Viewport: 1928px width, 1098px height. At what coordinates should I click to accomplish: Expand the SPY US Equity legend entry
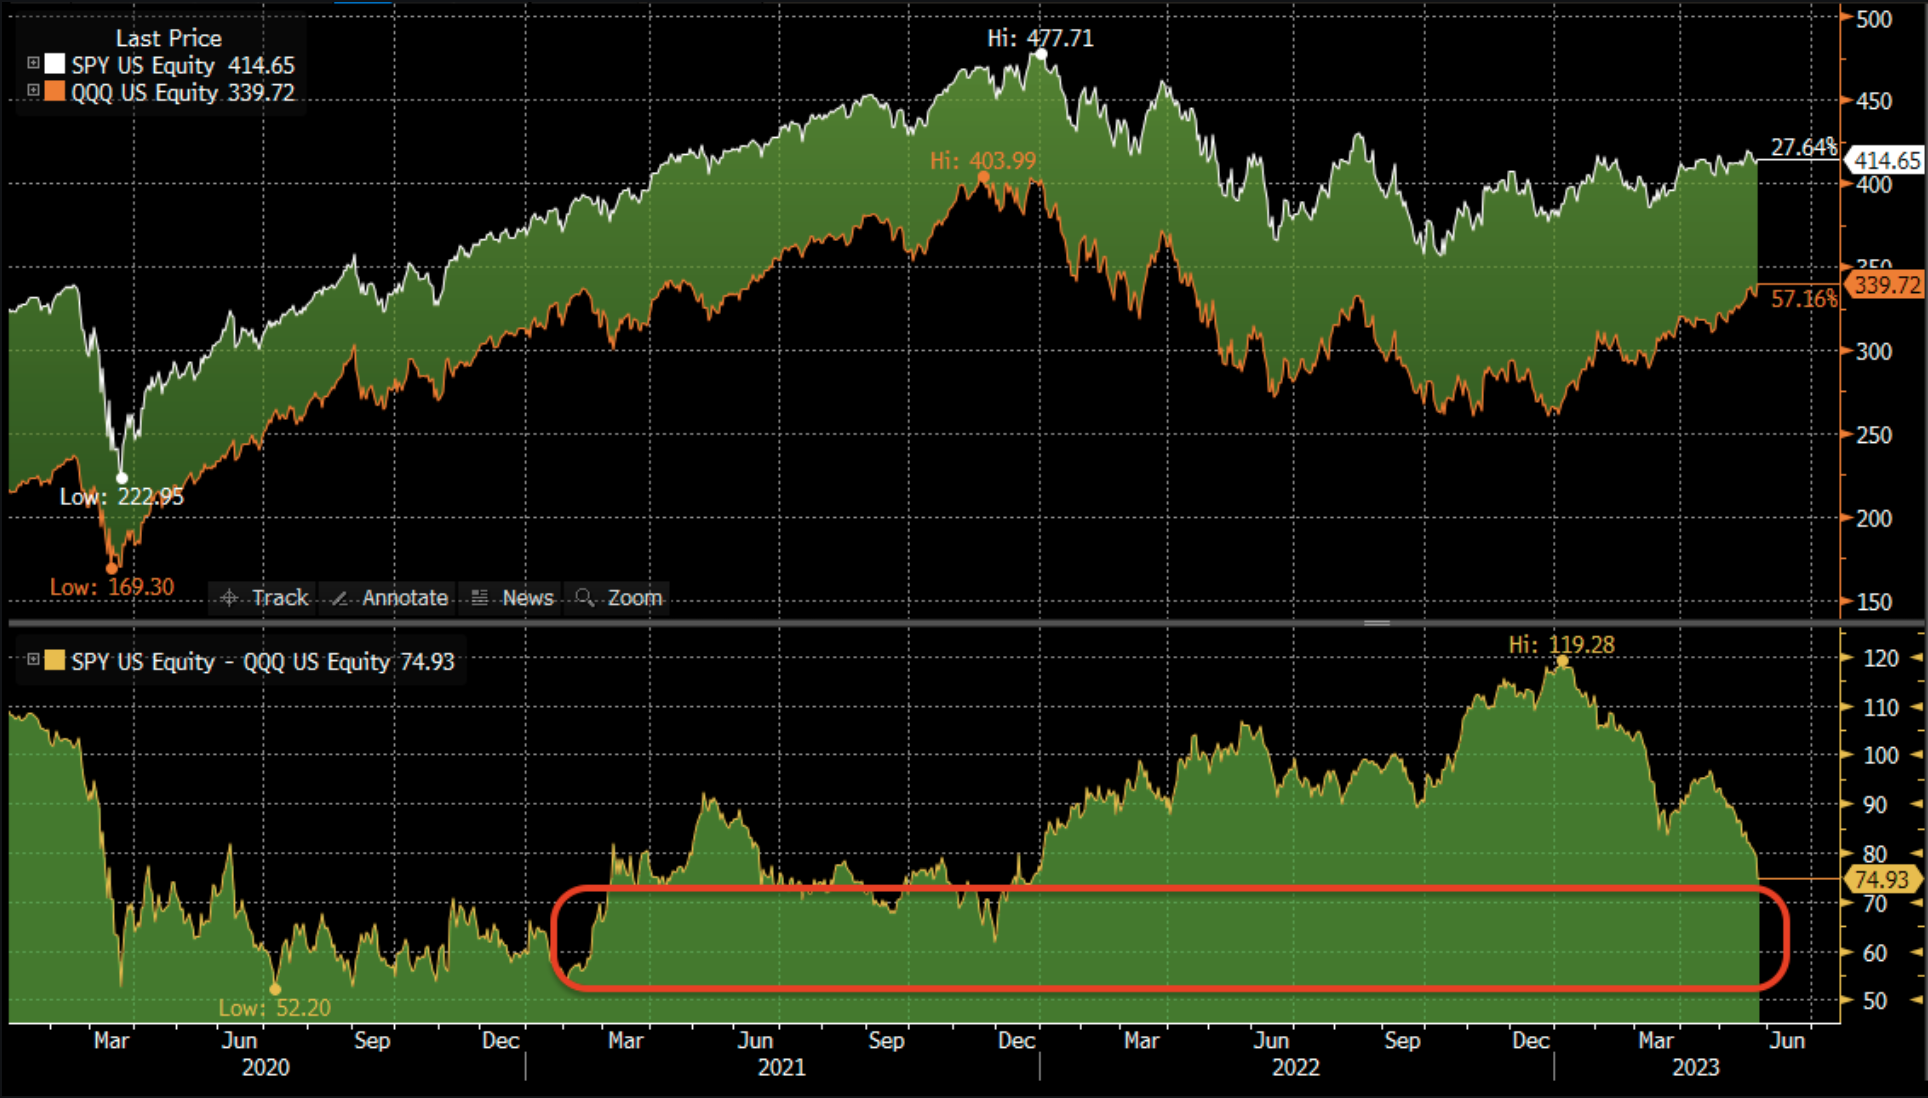(33, 63)
